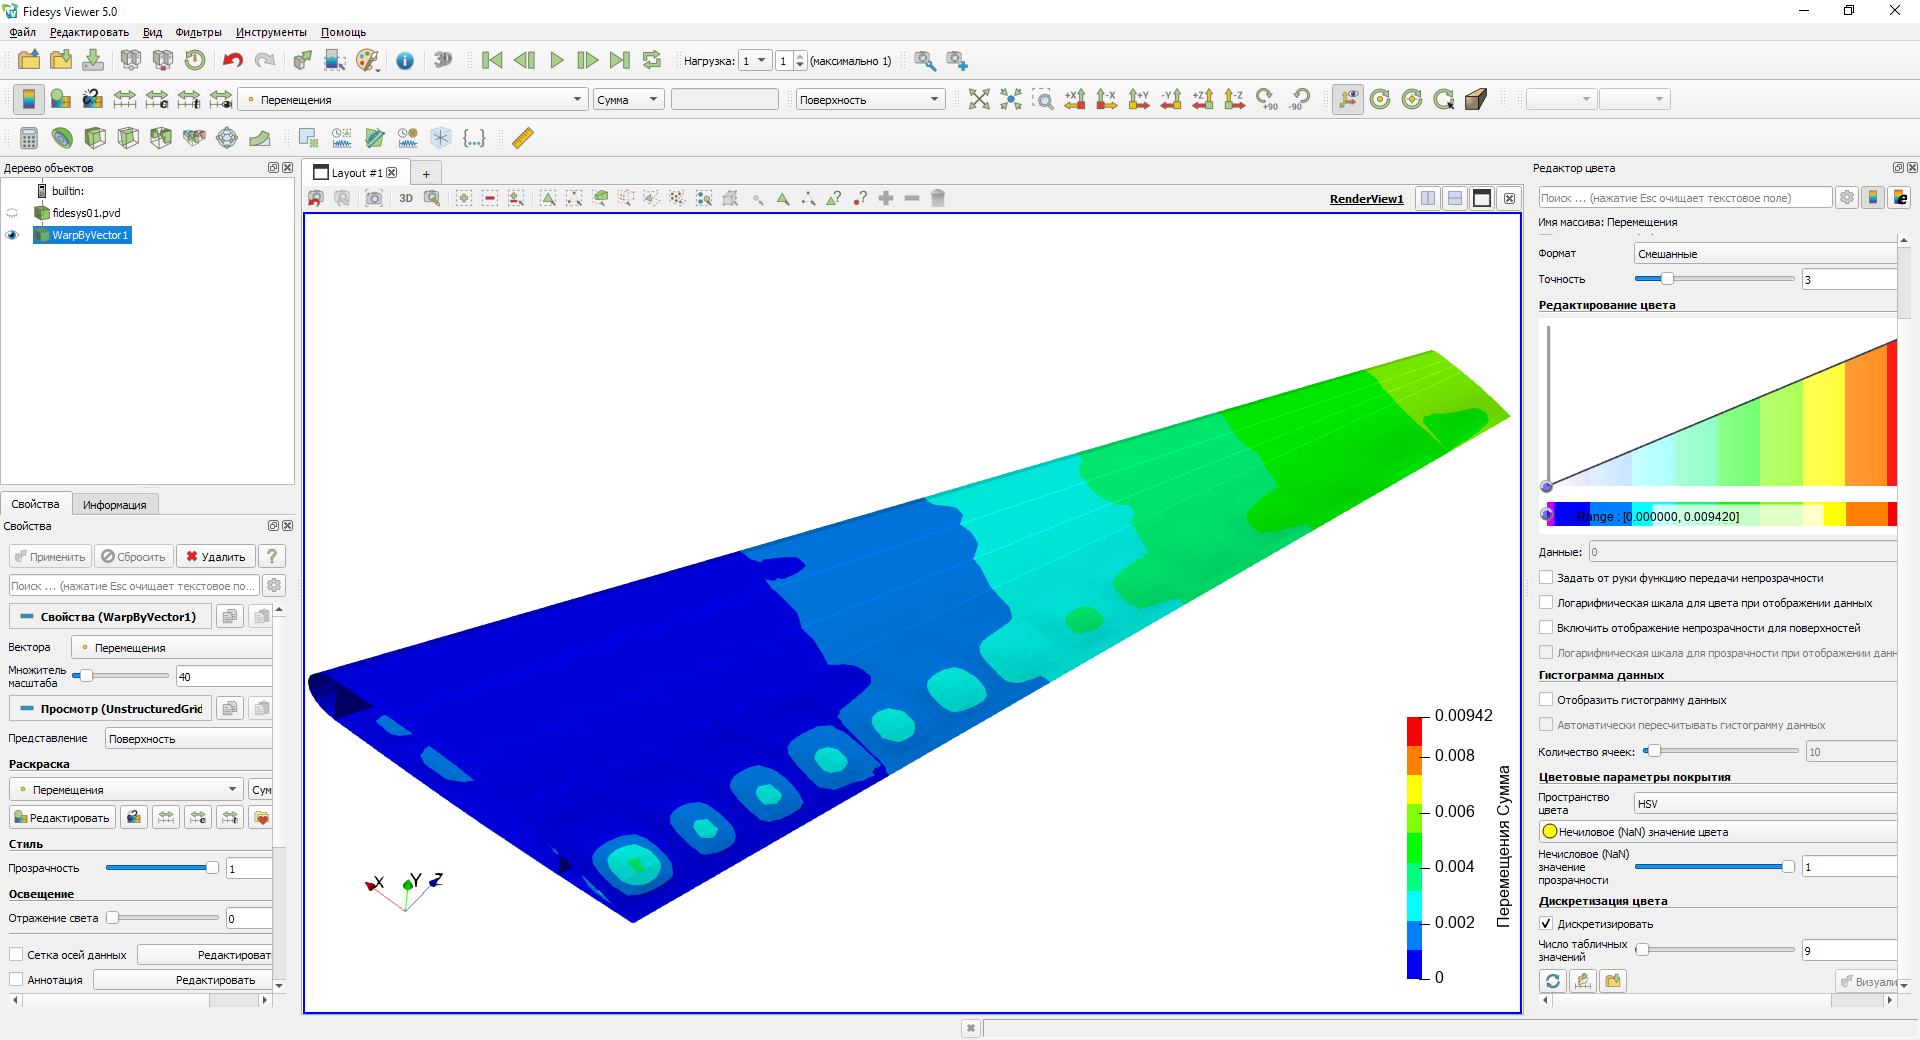Image resolution: width=1920 pixels, height=1040 pixels.
Task: Undo the last action
Action: point(233,60)
